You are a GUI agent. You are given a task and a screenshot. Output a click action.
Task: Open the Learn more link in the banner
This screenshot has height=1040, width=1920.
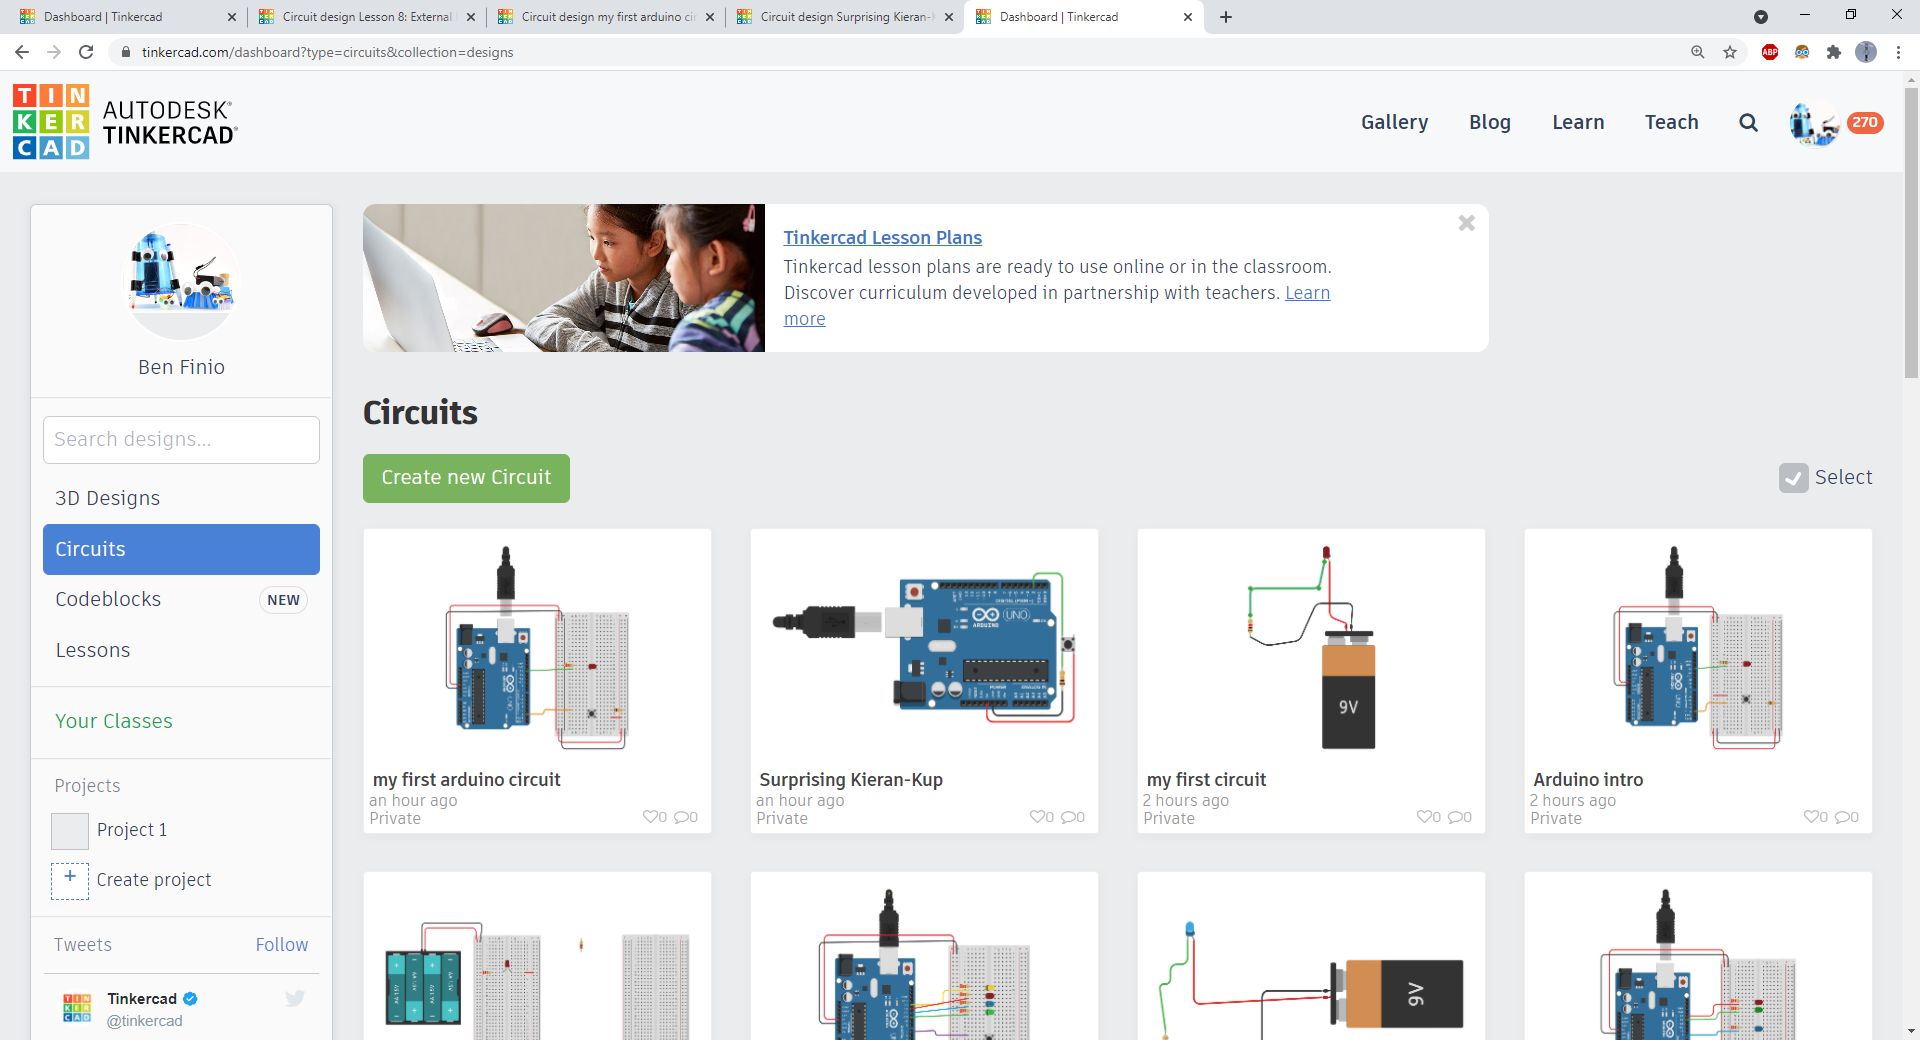click(x=1306, y=293)
